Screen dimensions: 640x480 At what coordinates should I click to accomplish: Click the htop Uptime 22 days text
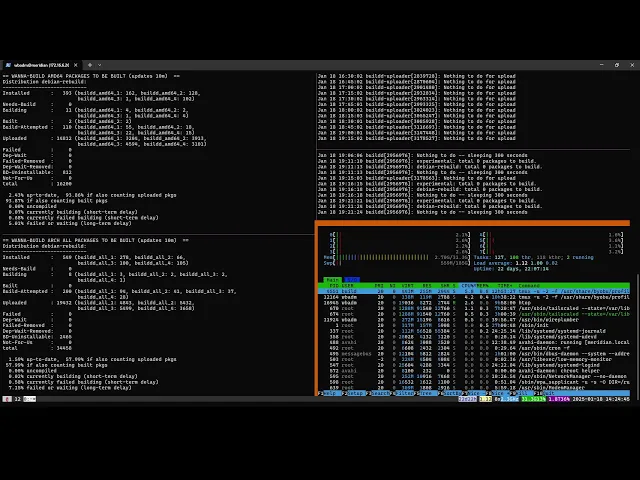511,269
